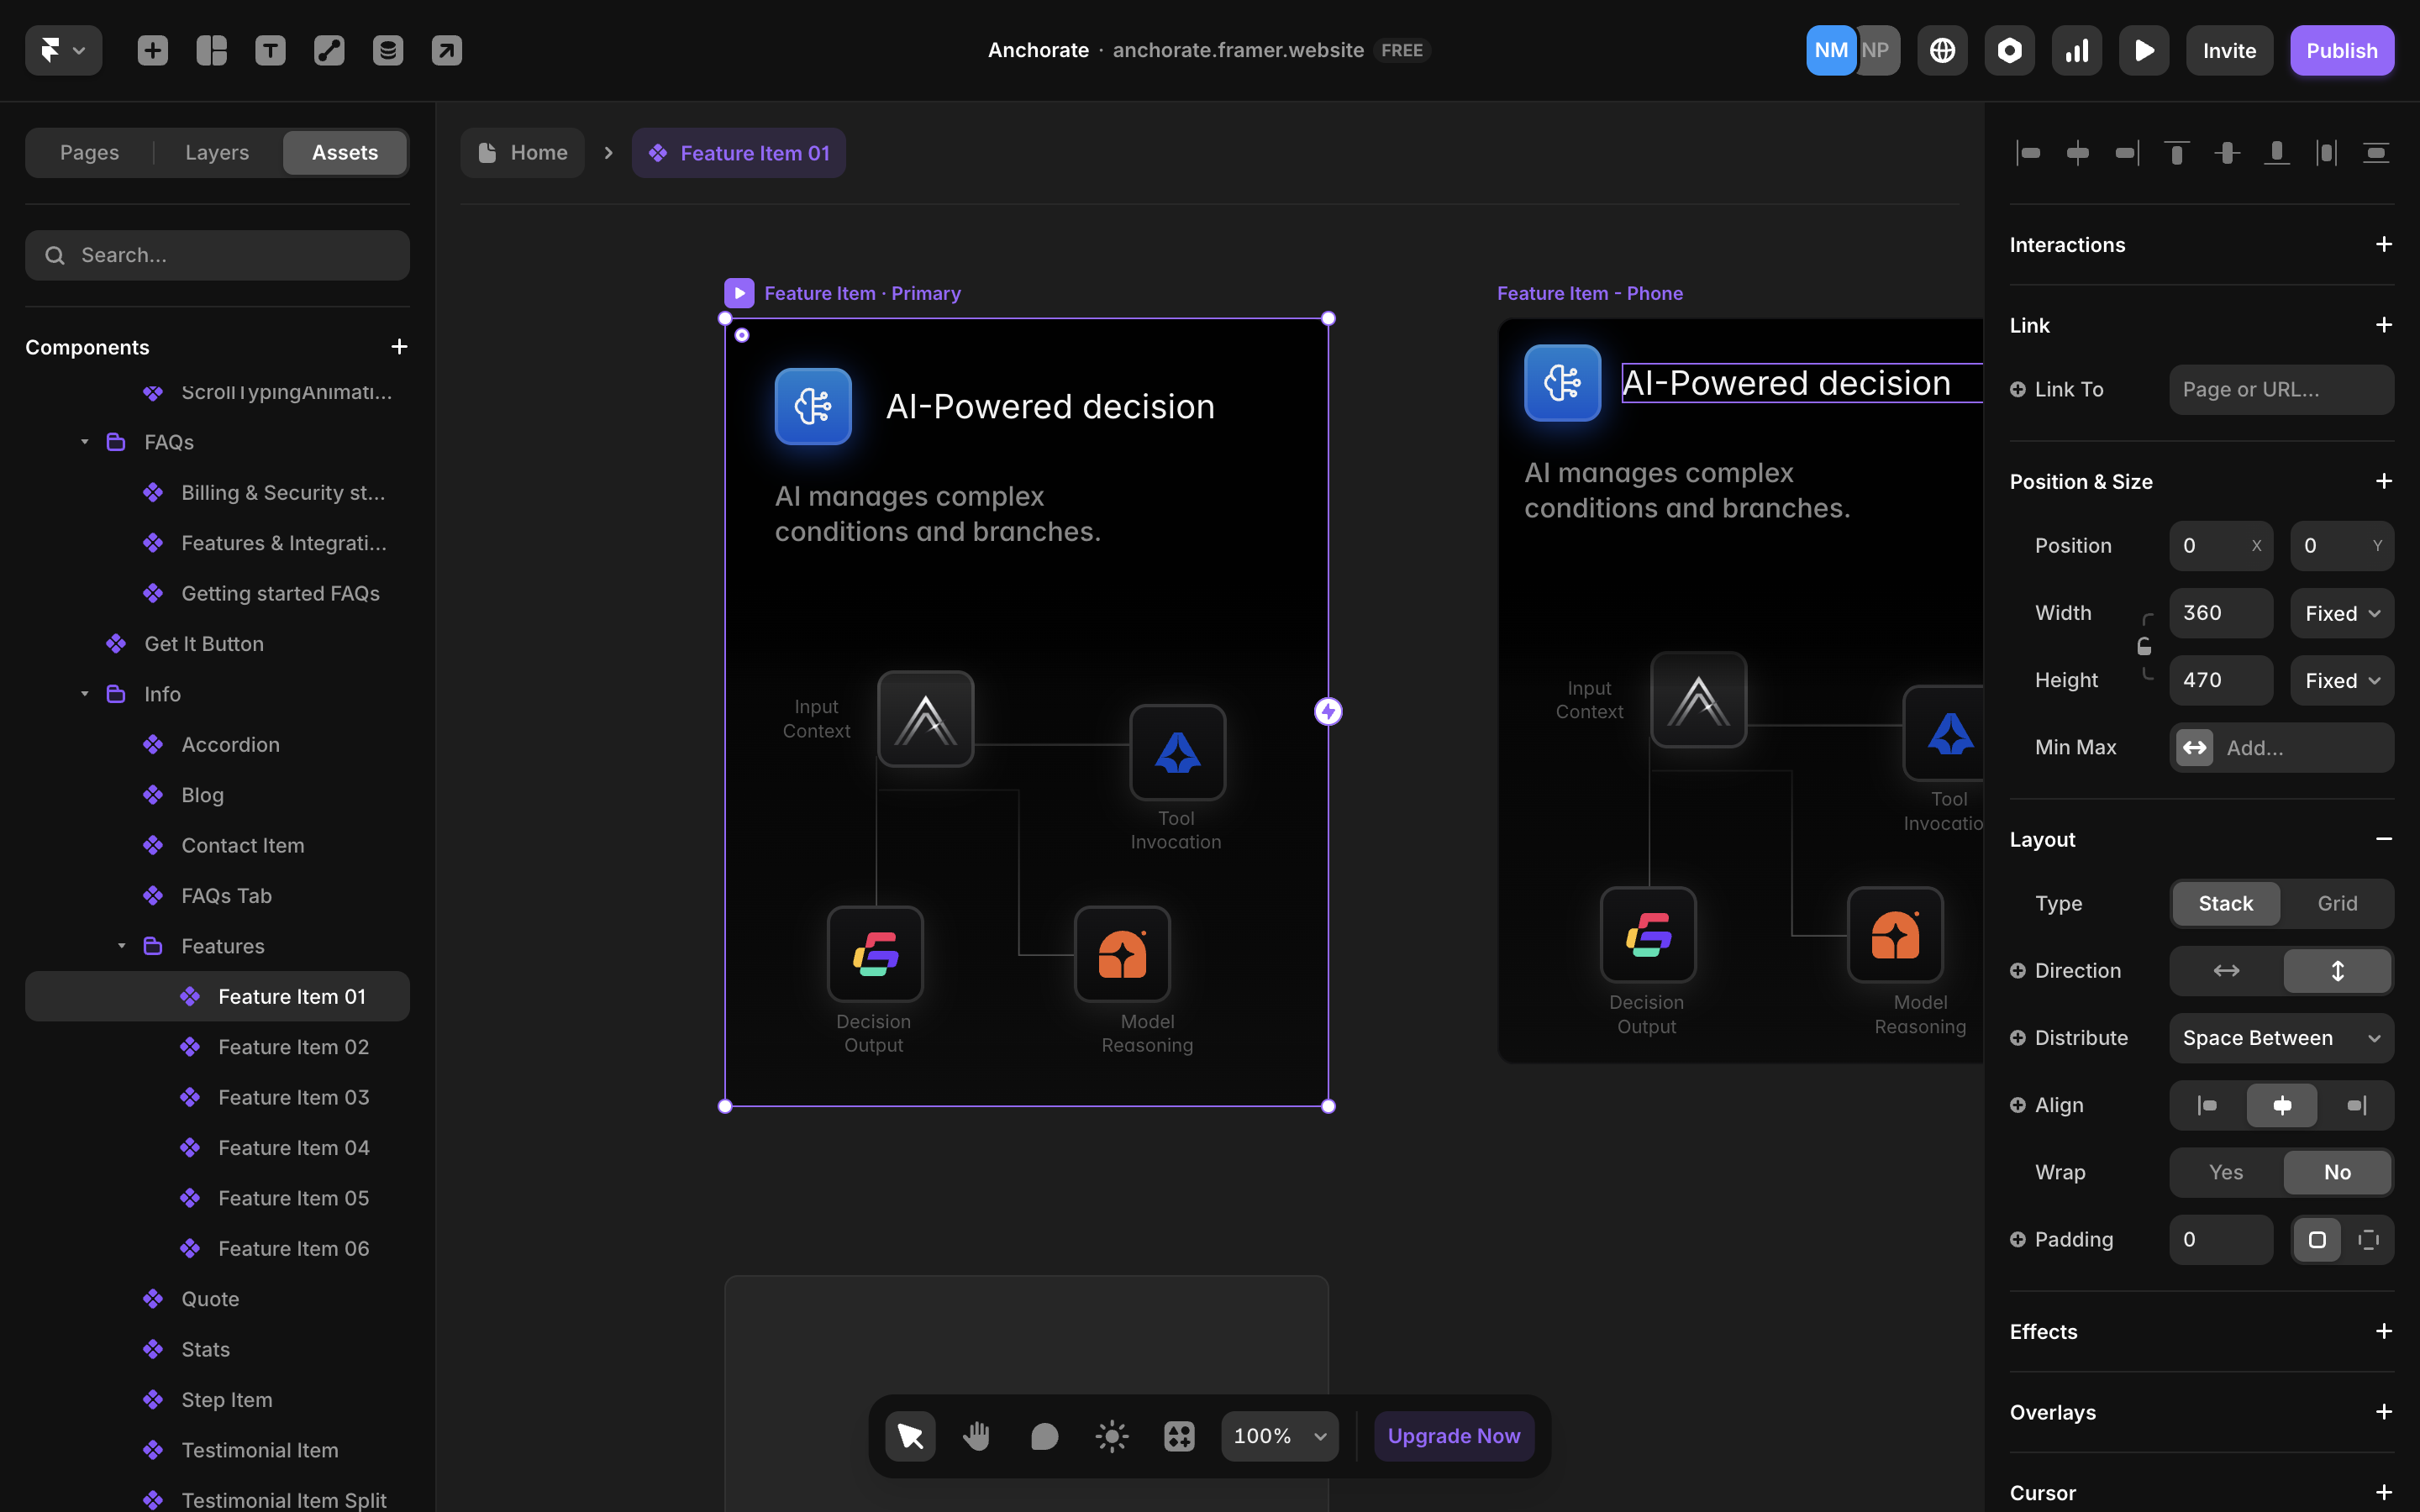Click the Publish button
The image size is (2420, 1512).
point(2341,50)
